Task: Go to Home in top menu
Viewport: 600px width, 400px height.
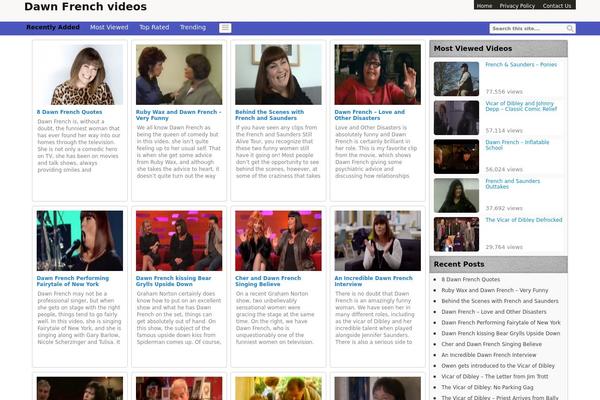Action: point(484,6)
